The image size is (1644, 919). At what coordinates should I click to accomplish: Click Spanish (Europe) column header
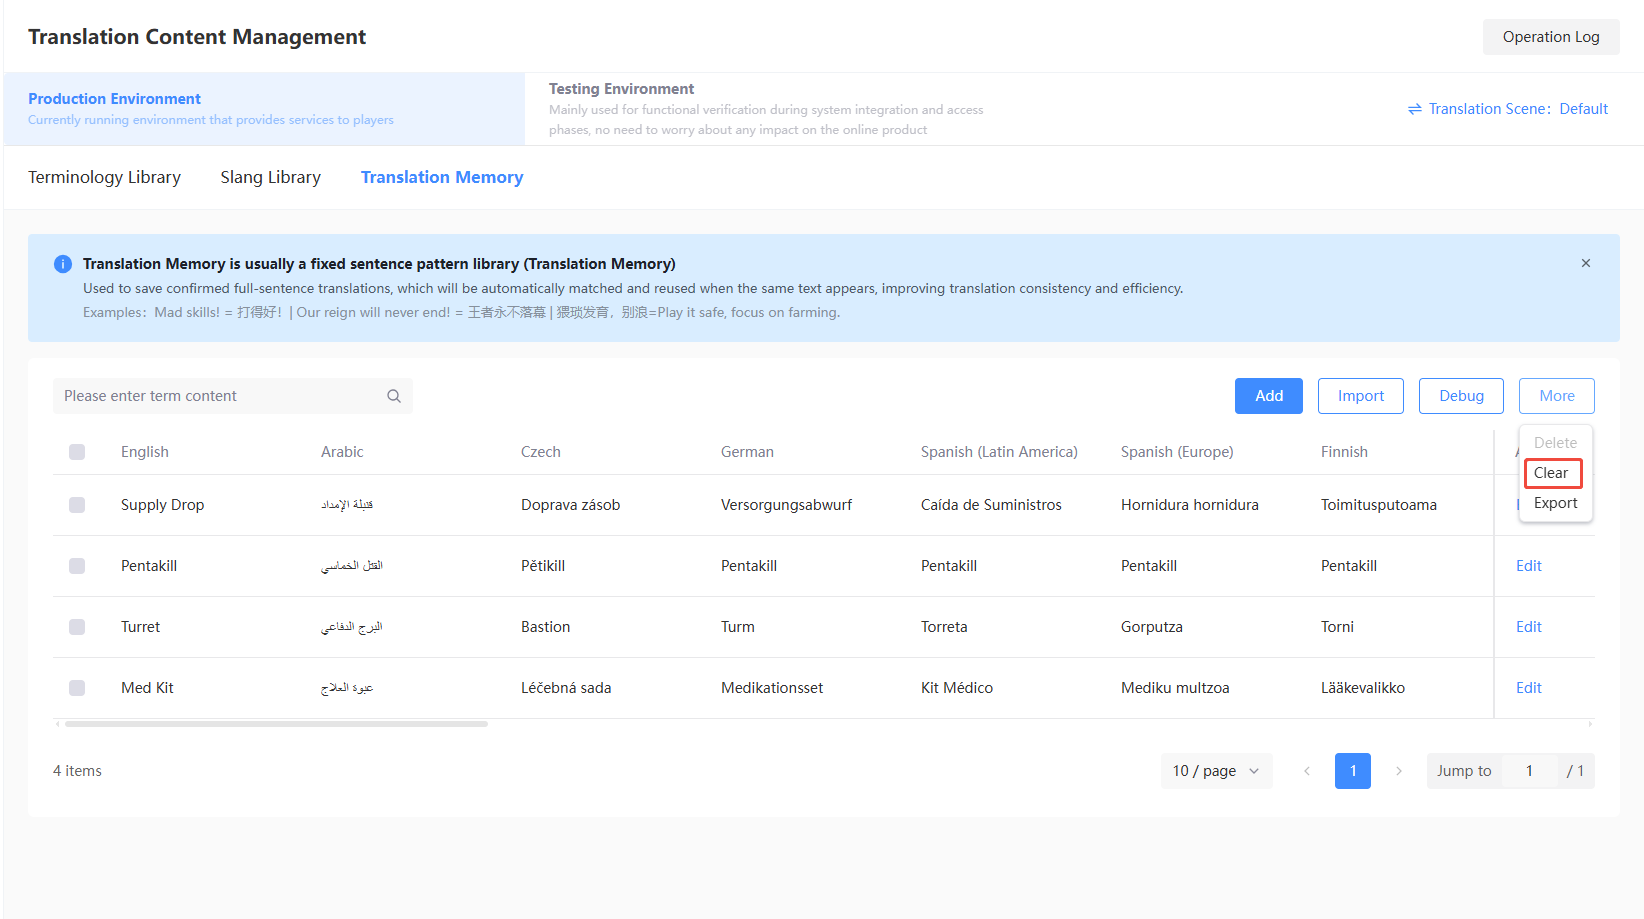coord(1177,452)
